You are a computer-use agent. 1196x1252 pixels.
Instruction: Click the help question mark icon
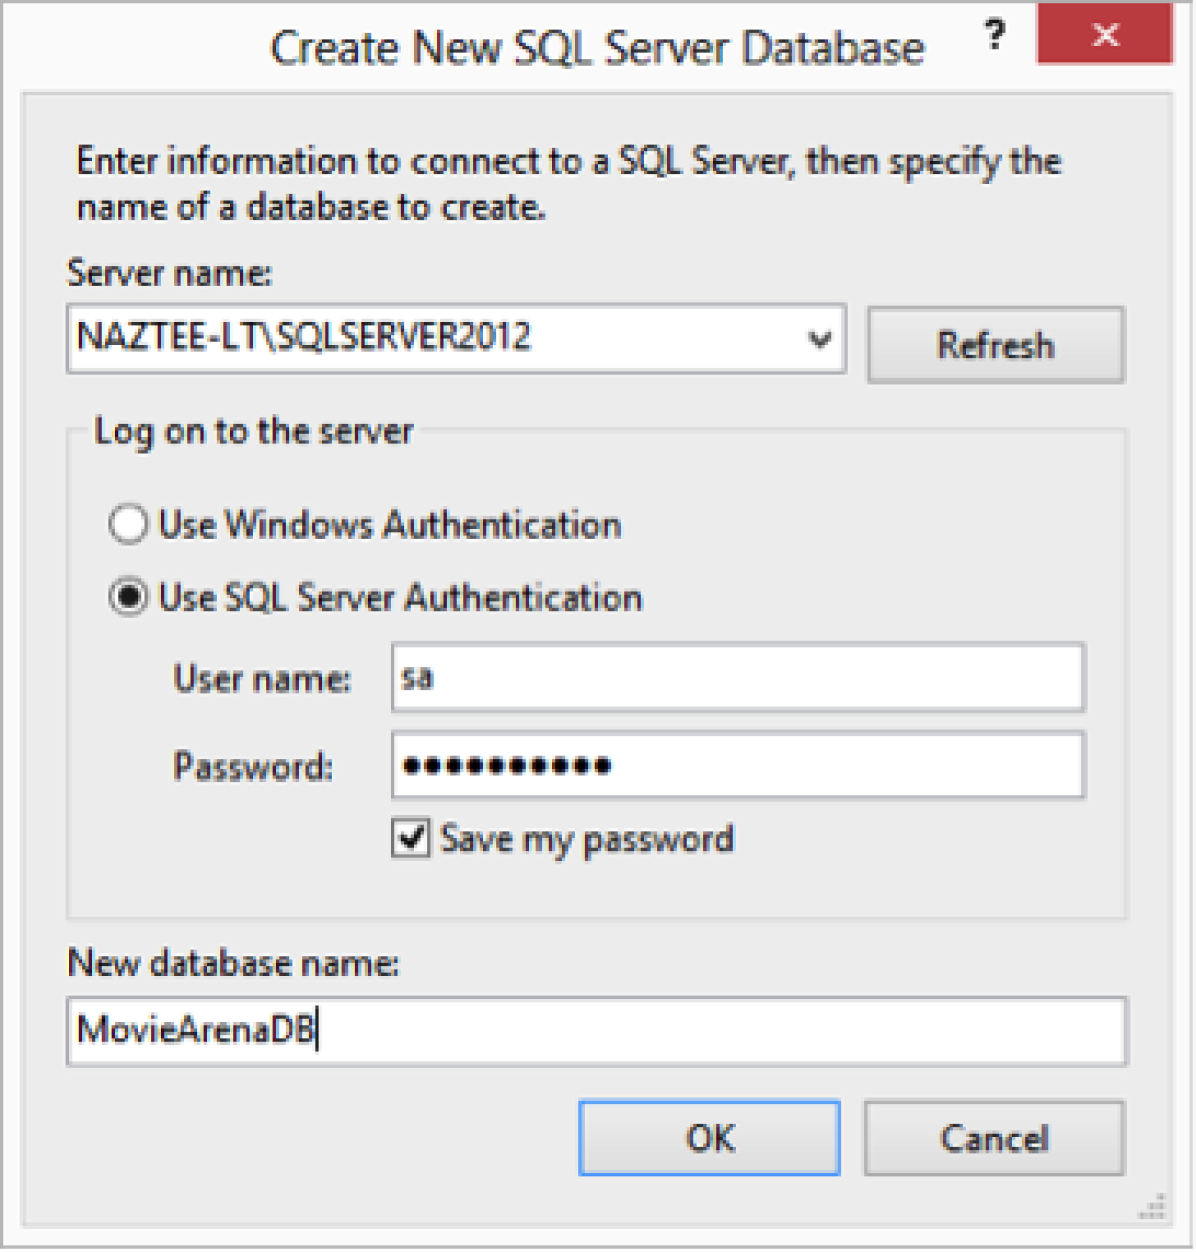pos(994,36)
